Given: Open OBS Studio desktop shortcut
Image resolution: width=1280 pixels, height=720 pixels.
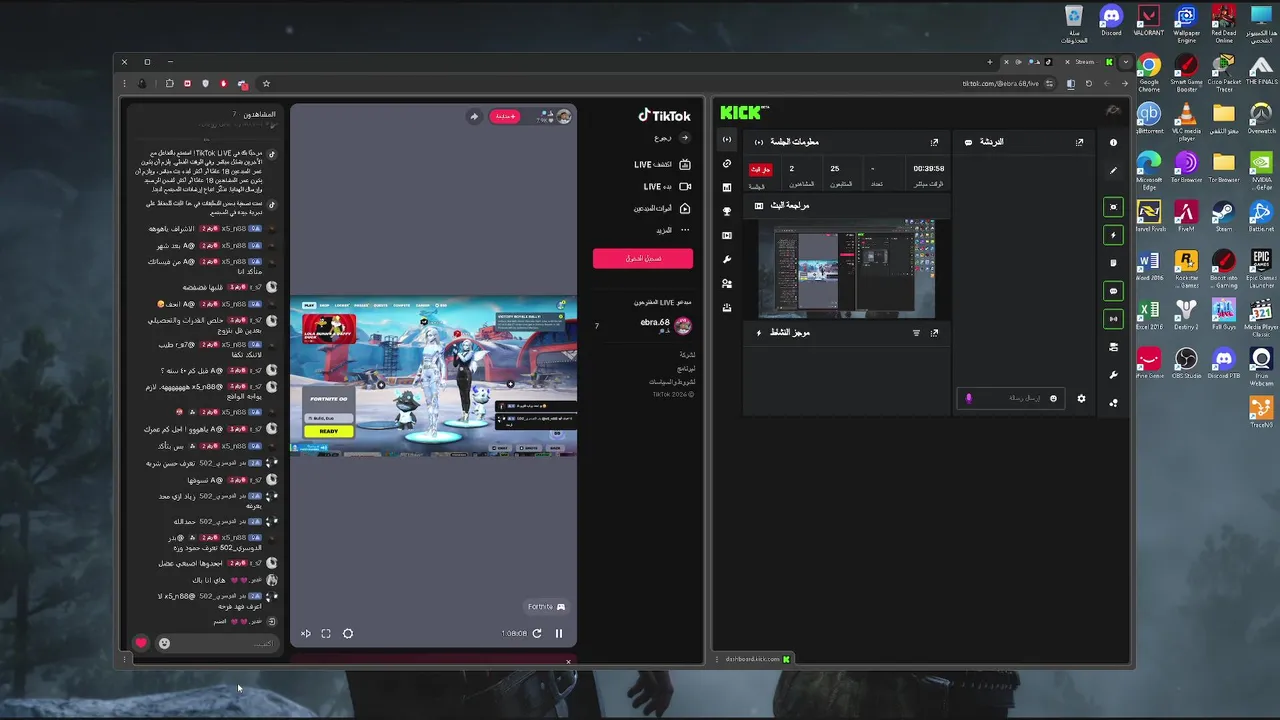Looking at the screenshot, I should [x=1186, y=363].
